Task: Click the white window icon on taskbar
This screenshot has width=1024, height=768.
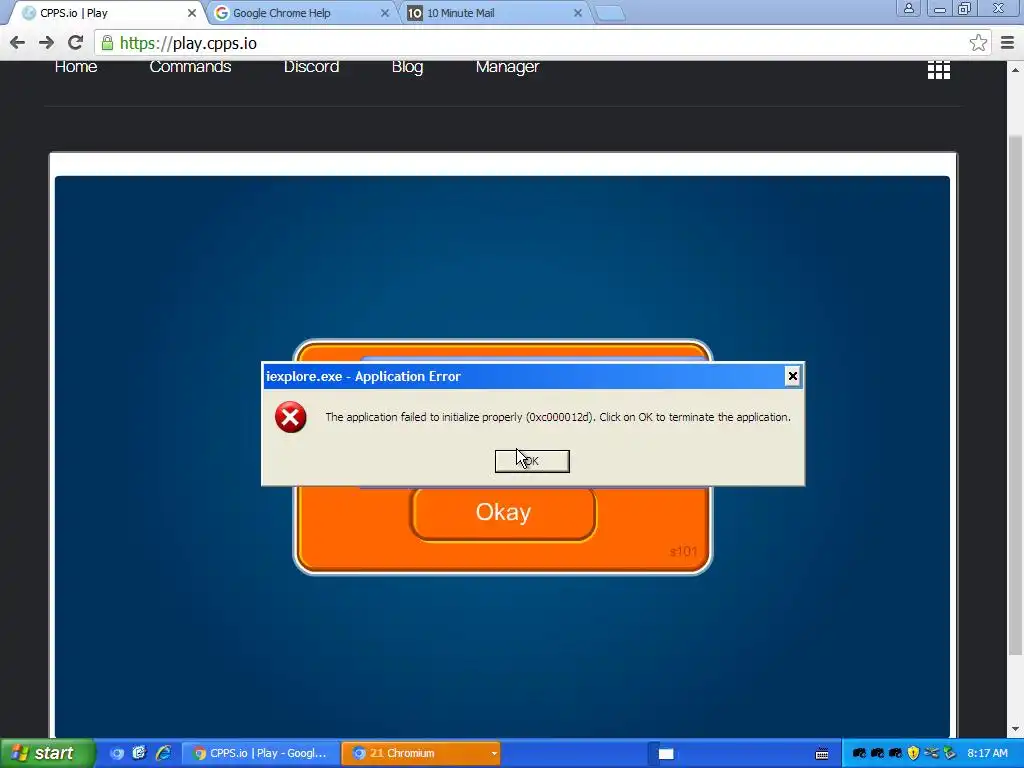Action: (665, 754)
